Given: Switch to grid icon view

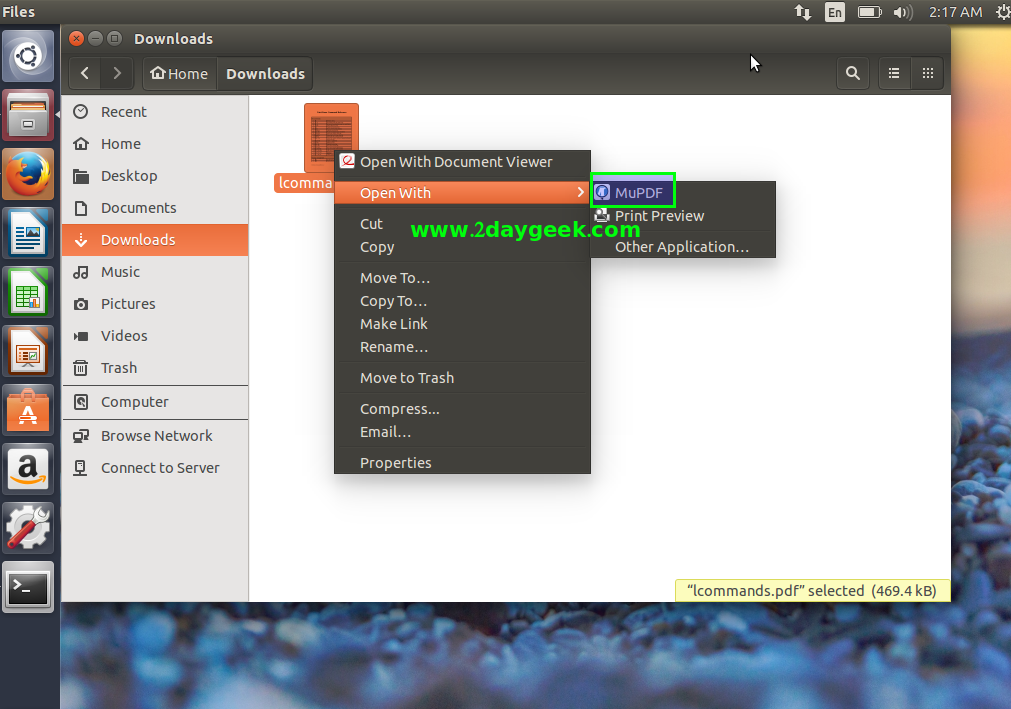Looking at the screenshot, I should click(928, 73).
